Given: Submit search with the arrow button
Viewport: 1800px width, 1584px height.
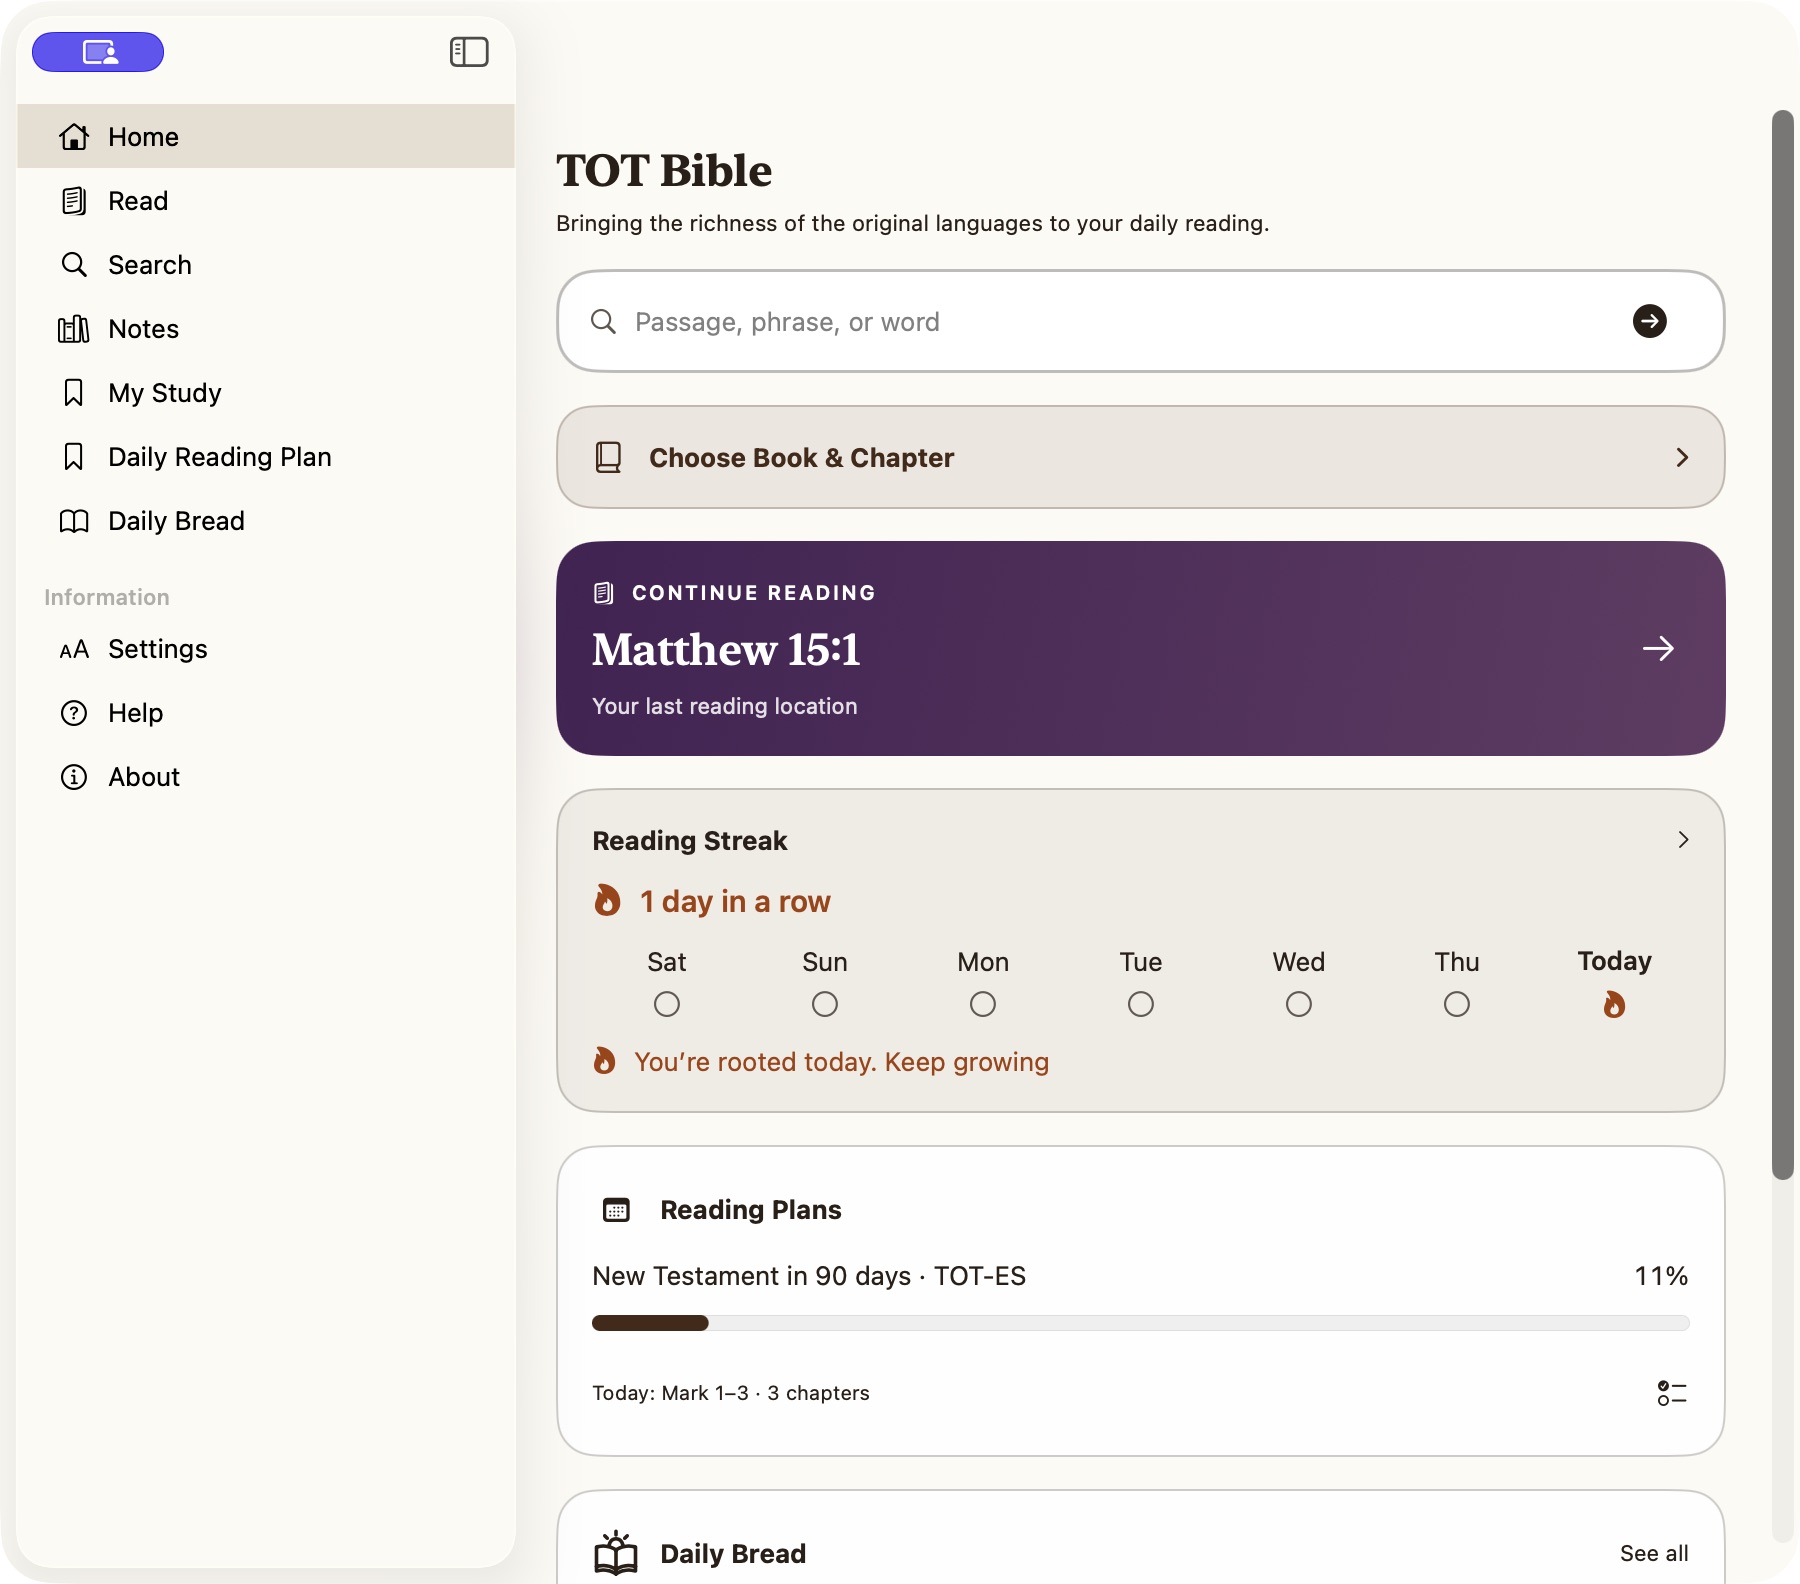Looking at the screenshot, I should 1649,321.
